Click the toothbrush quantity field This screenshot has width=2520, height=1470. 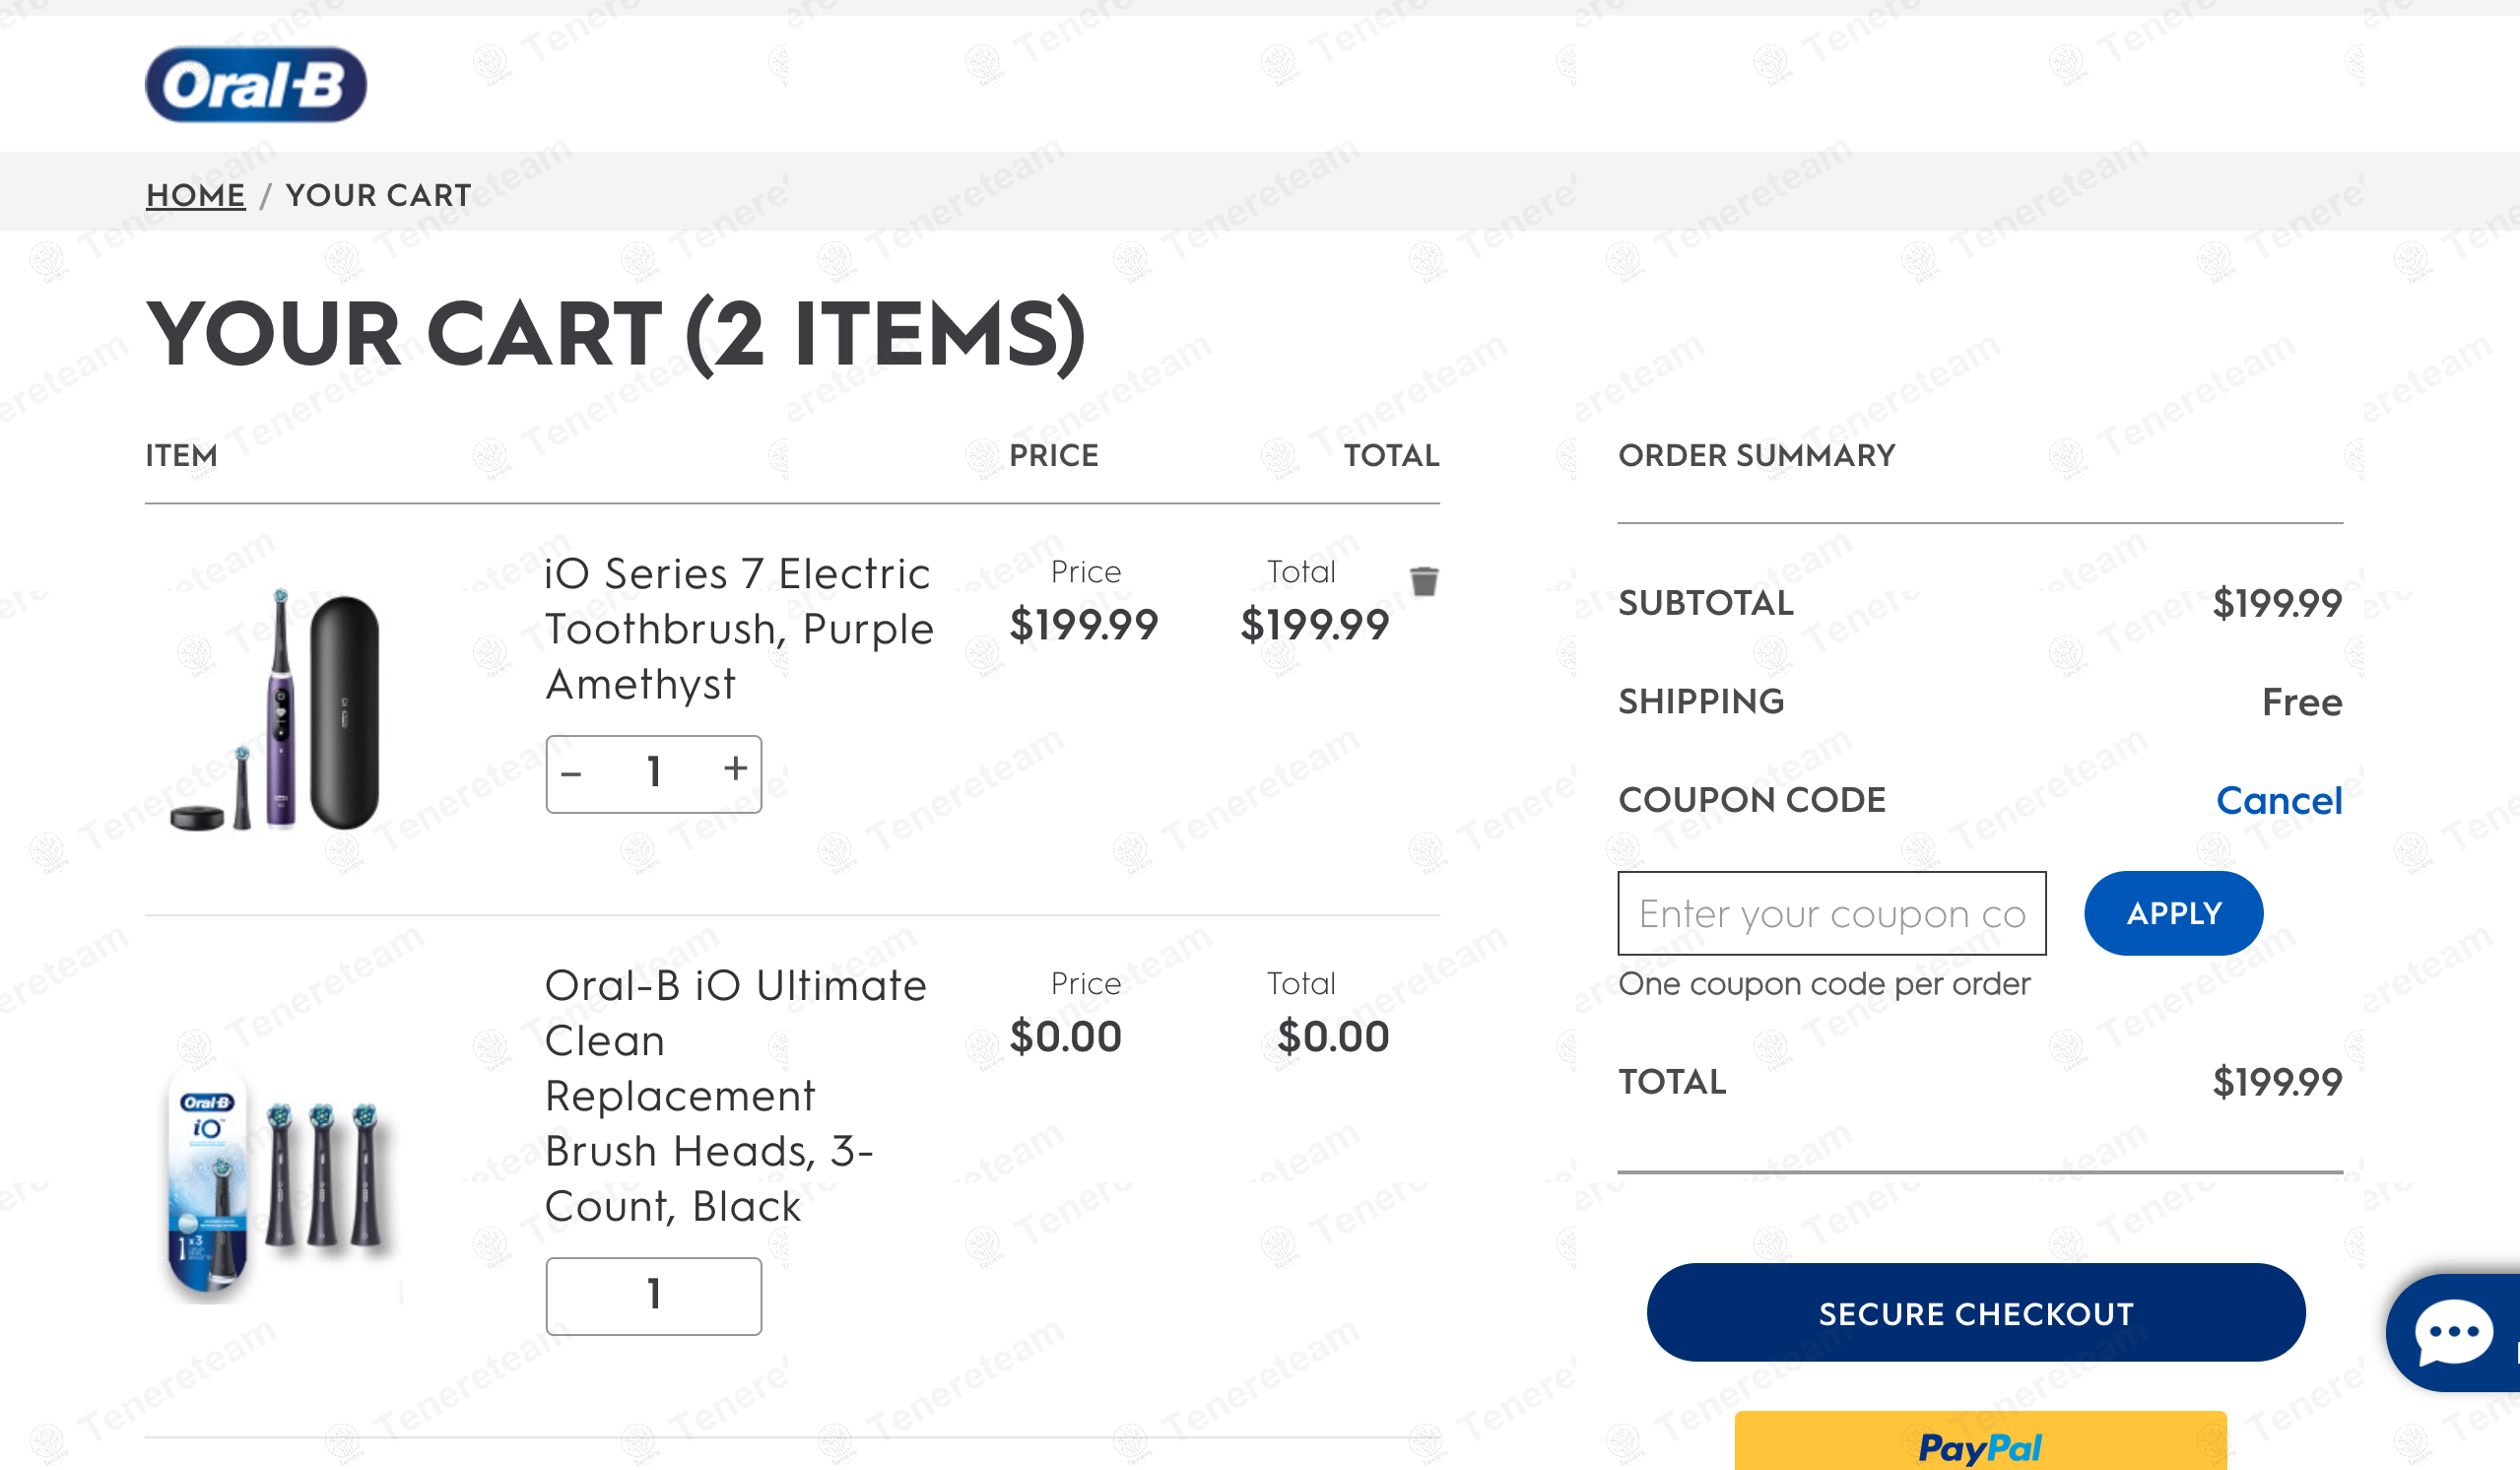tap(654, 773)
